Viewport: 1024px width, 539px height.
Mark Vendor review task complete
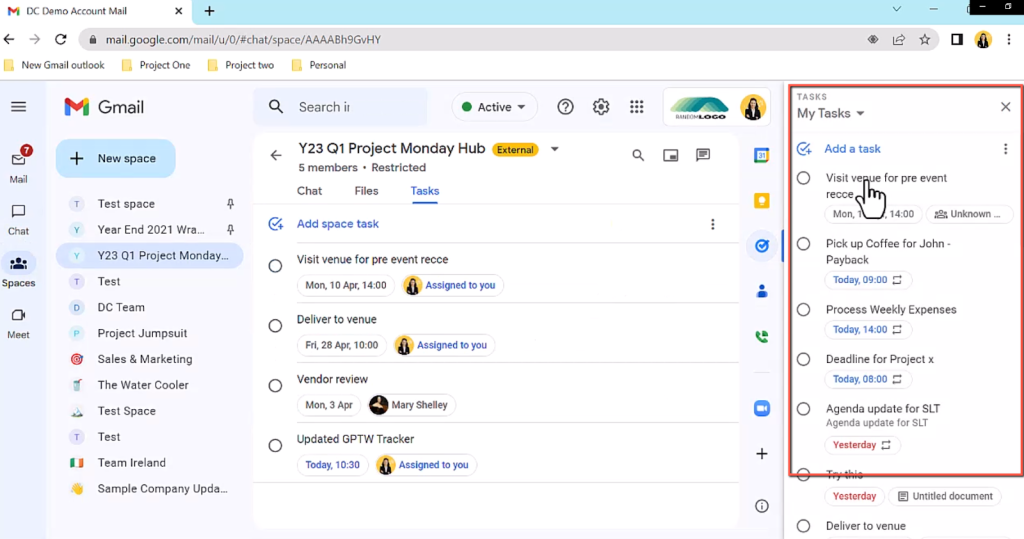275,385
